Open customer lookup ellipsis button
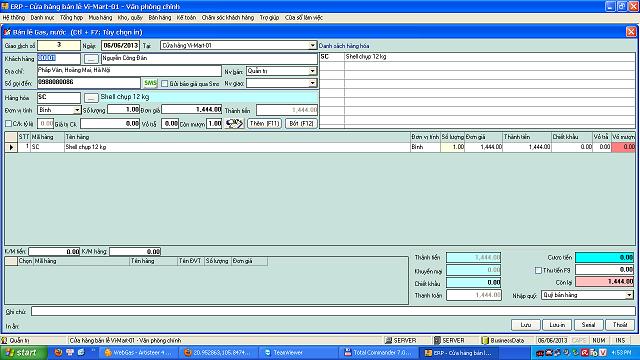Screen dimensions: 640x360 91,59
